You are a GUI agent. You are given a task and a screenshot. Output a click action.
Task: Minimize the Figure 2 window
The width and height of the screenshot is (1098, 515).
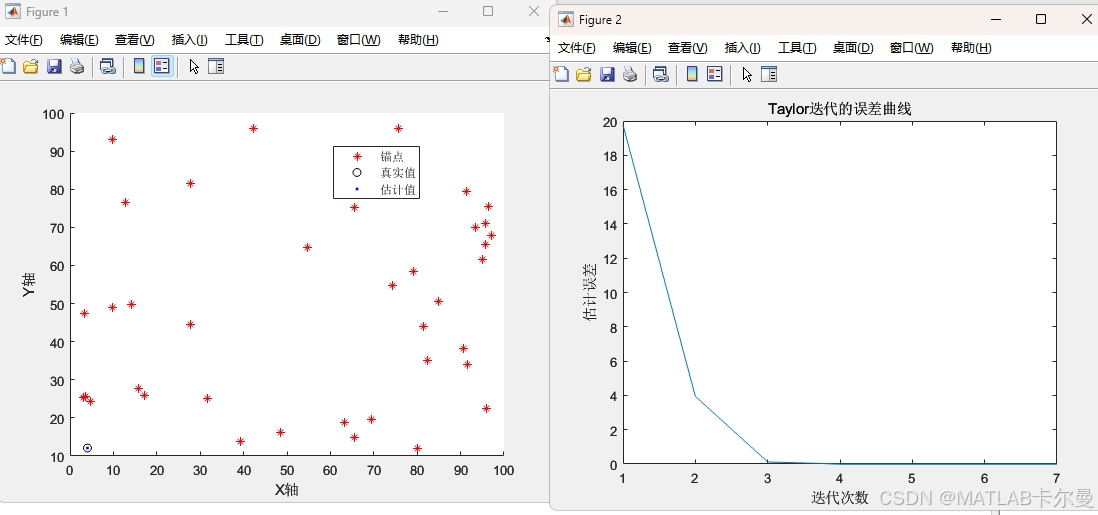[x=994, y=19]
